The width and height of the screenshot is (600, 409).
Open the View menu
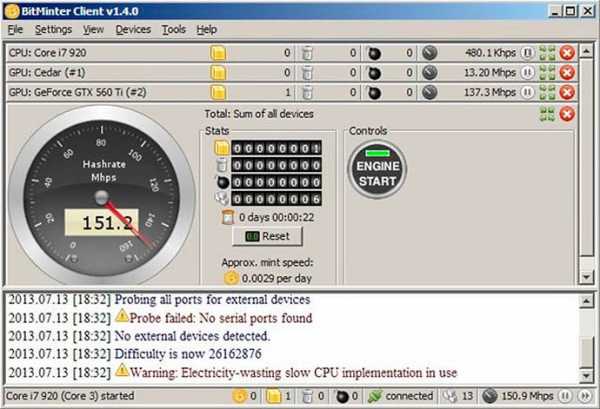(x=93, y=29)
